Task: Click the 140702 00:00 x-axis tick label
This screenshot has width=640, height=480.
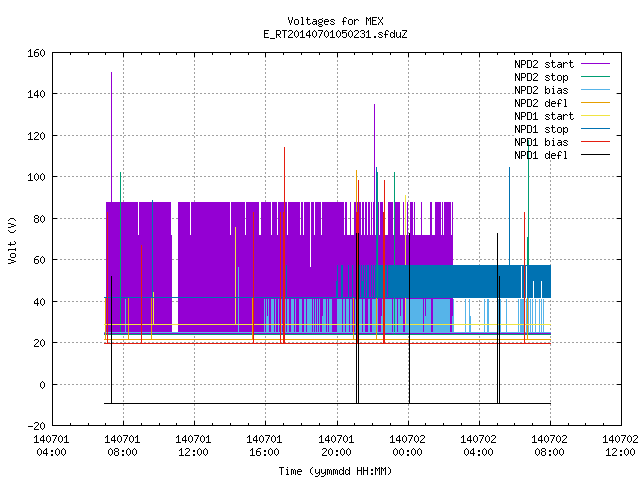Action: [407, 446]
